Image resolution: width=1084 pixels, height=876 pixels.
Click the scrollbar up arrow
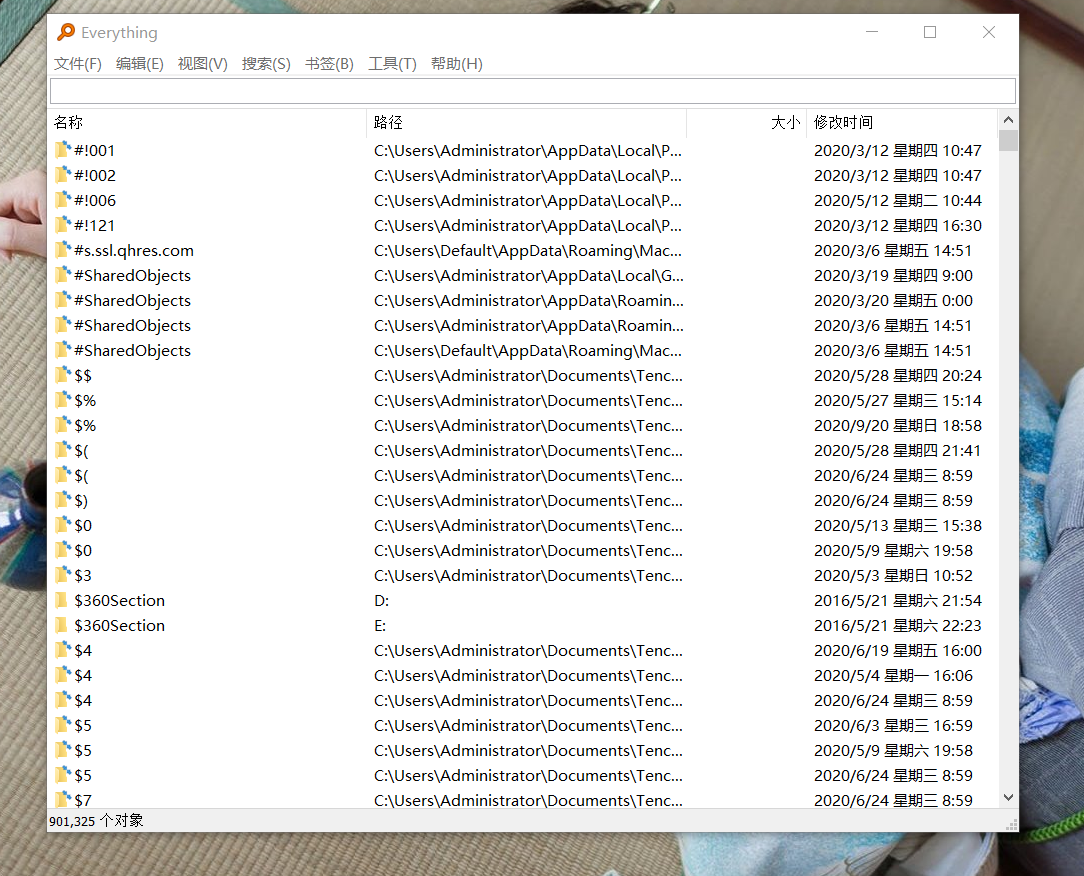point(1008,118)
